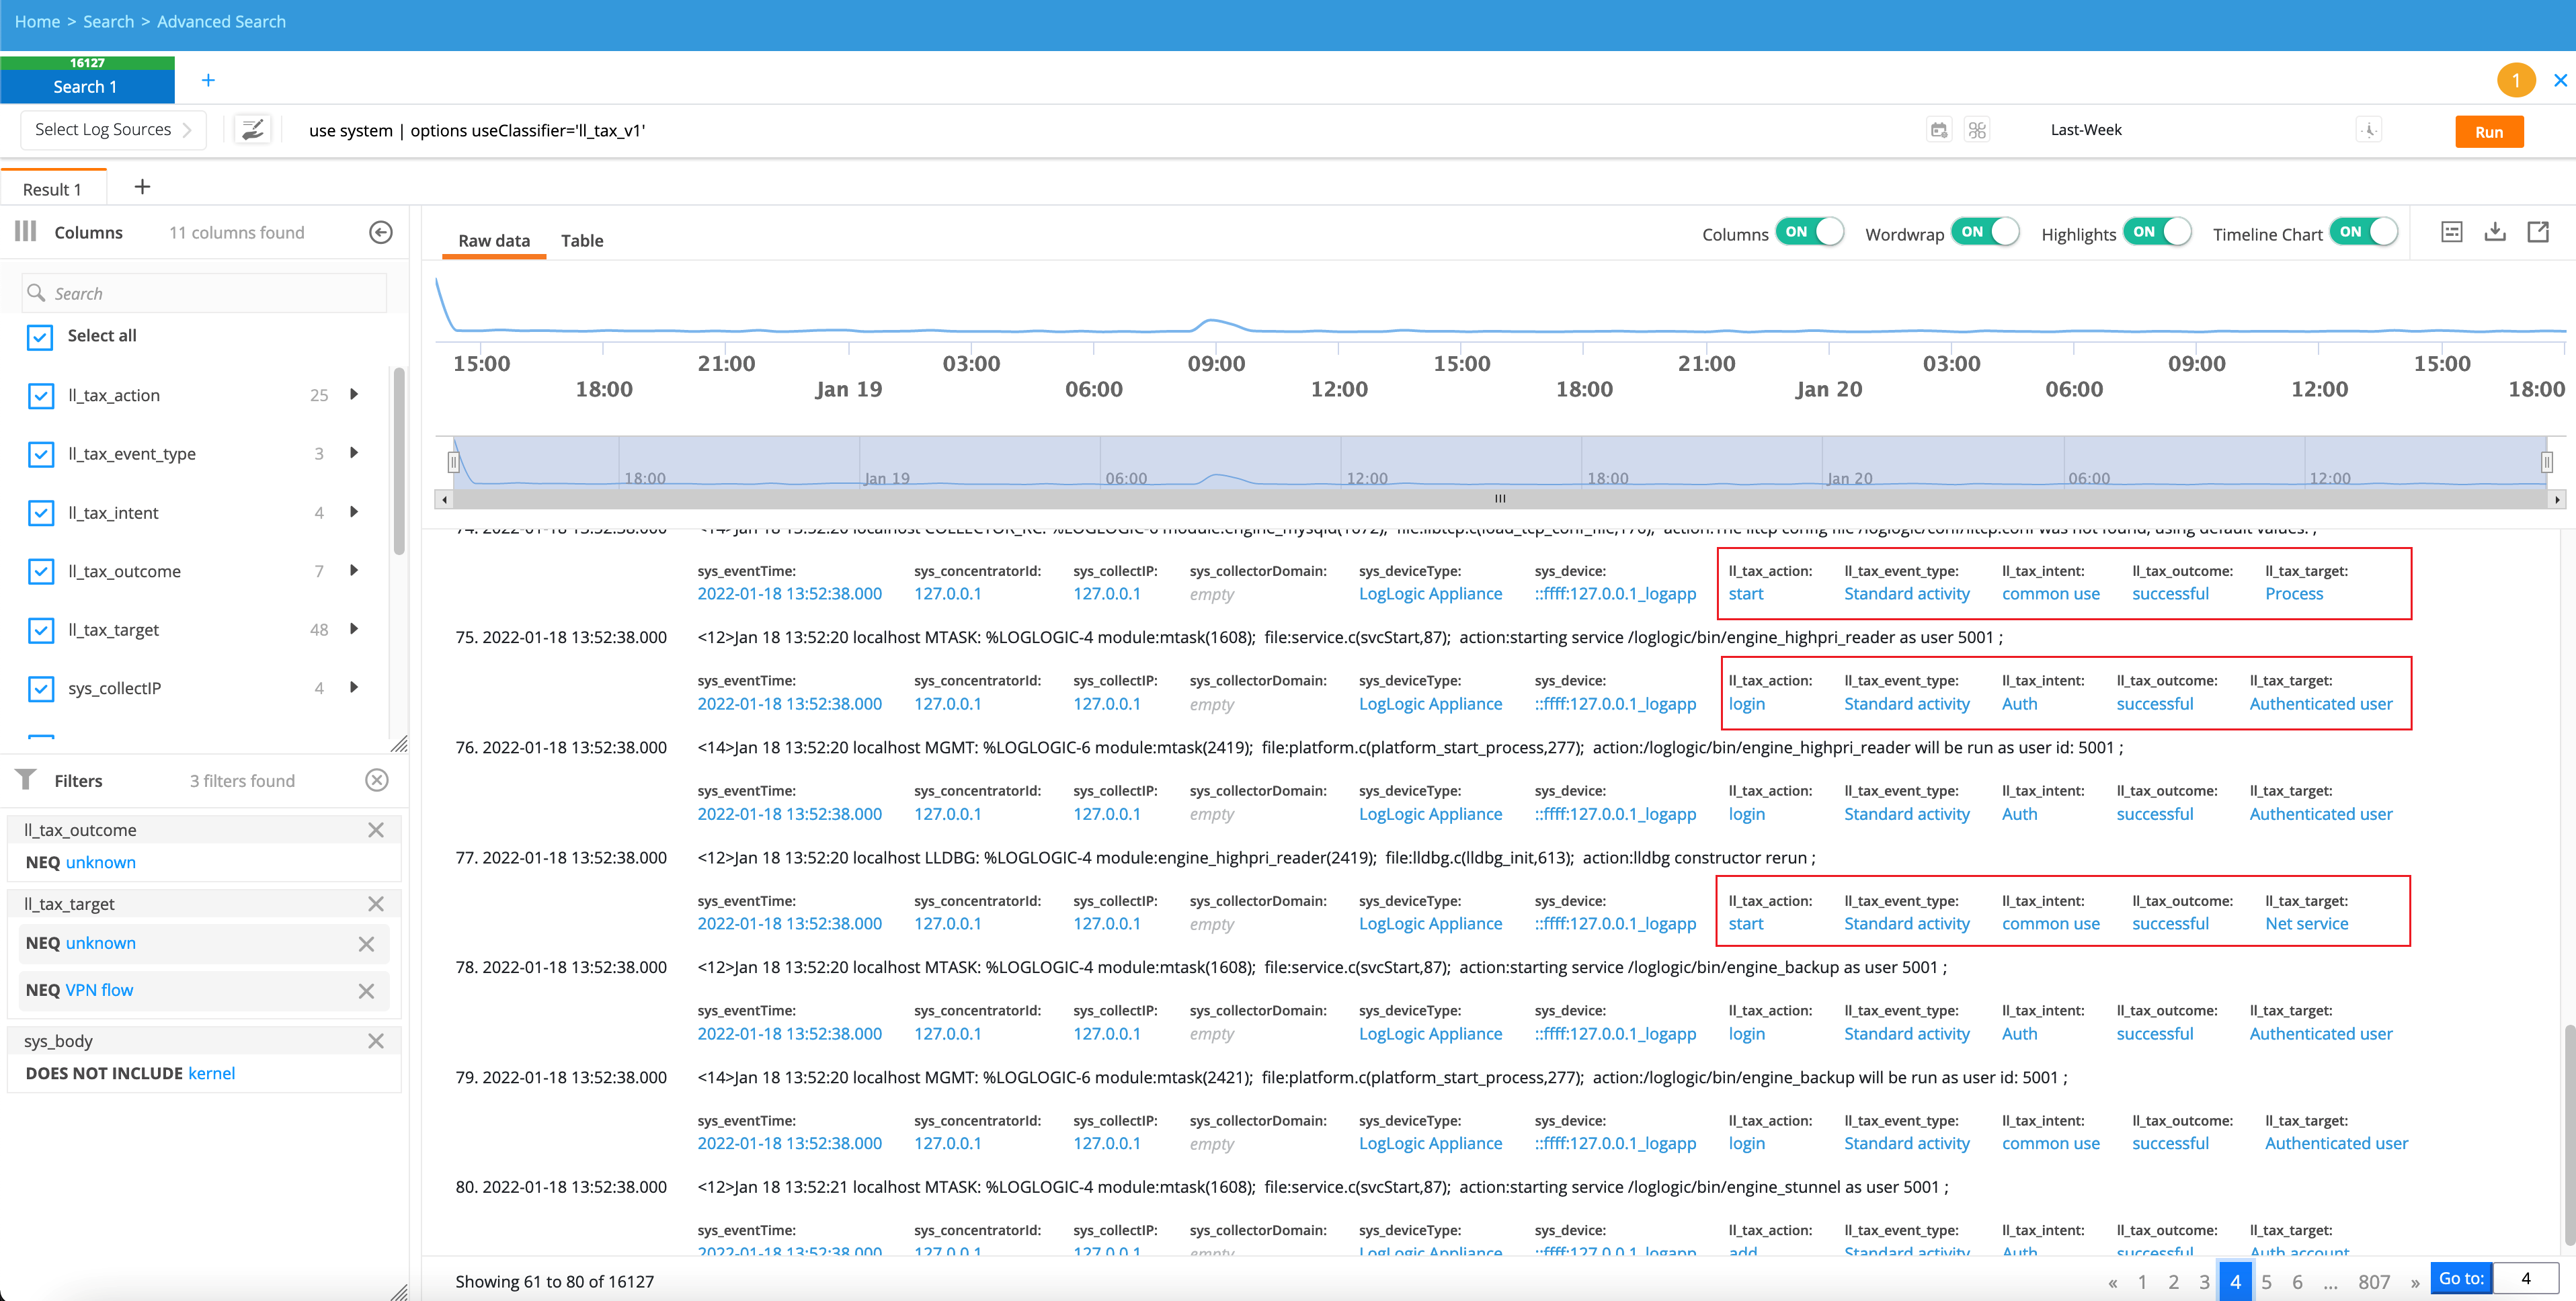The image size is (2576, 1301).
Task: Click the download results icon
Action: coord(2495,232)
